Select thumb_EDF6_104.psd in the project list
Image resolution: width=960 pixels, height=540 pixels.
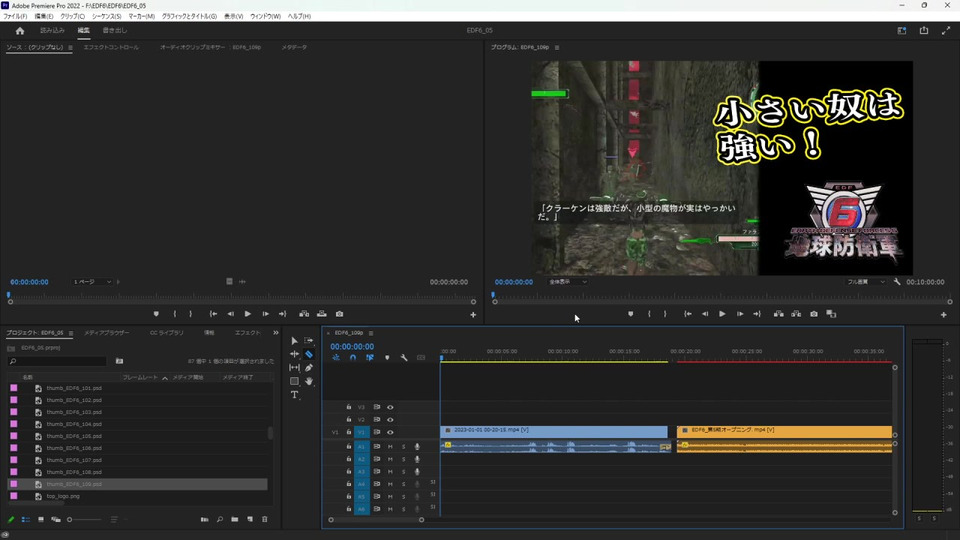pyautogui.click(x=74, y=424)
